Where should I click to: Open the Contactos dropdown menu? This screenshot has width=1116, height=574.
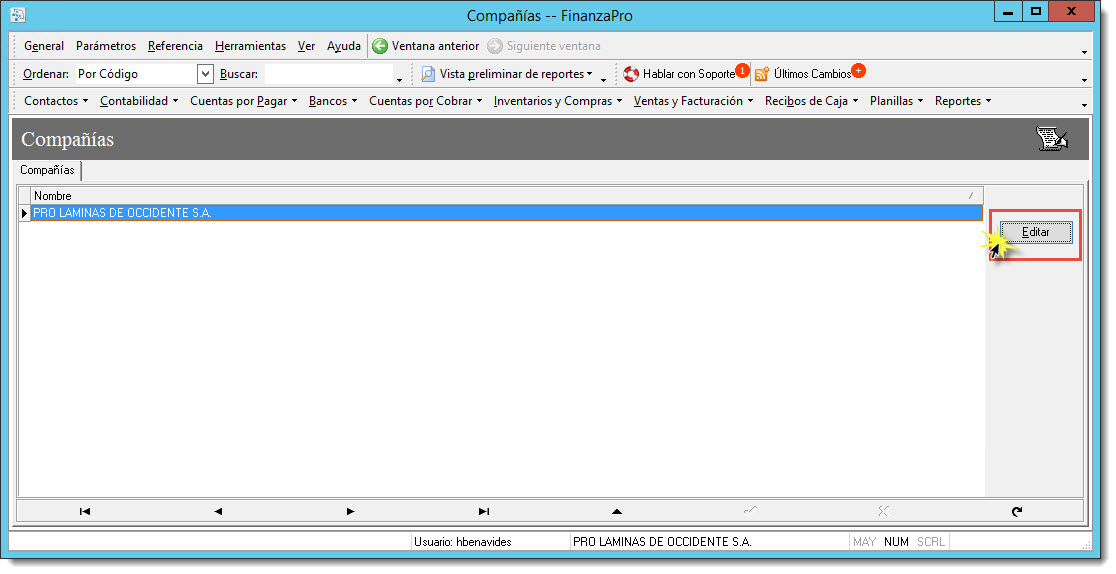tap(56, 101)
